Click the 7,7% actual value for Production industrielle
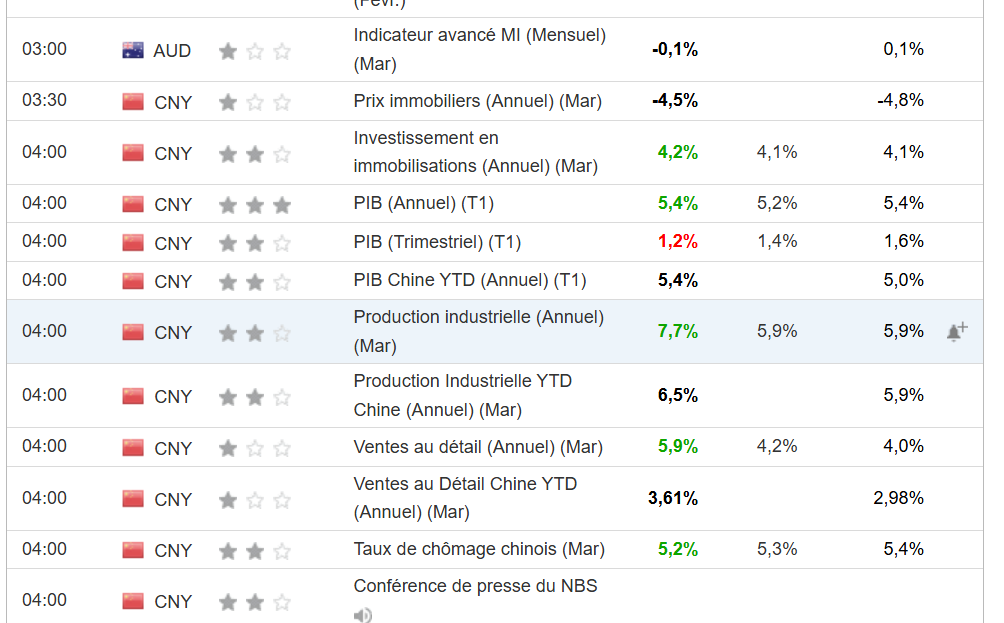Screen dimensions: 1004x623 (677, 331)
